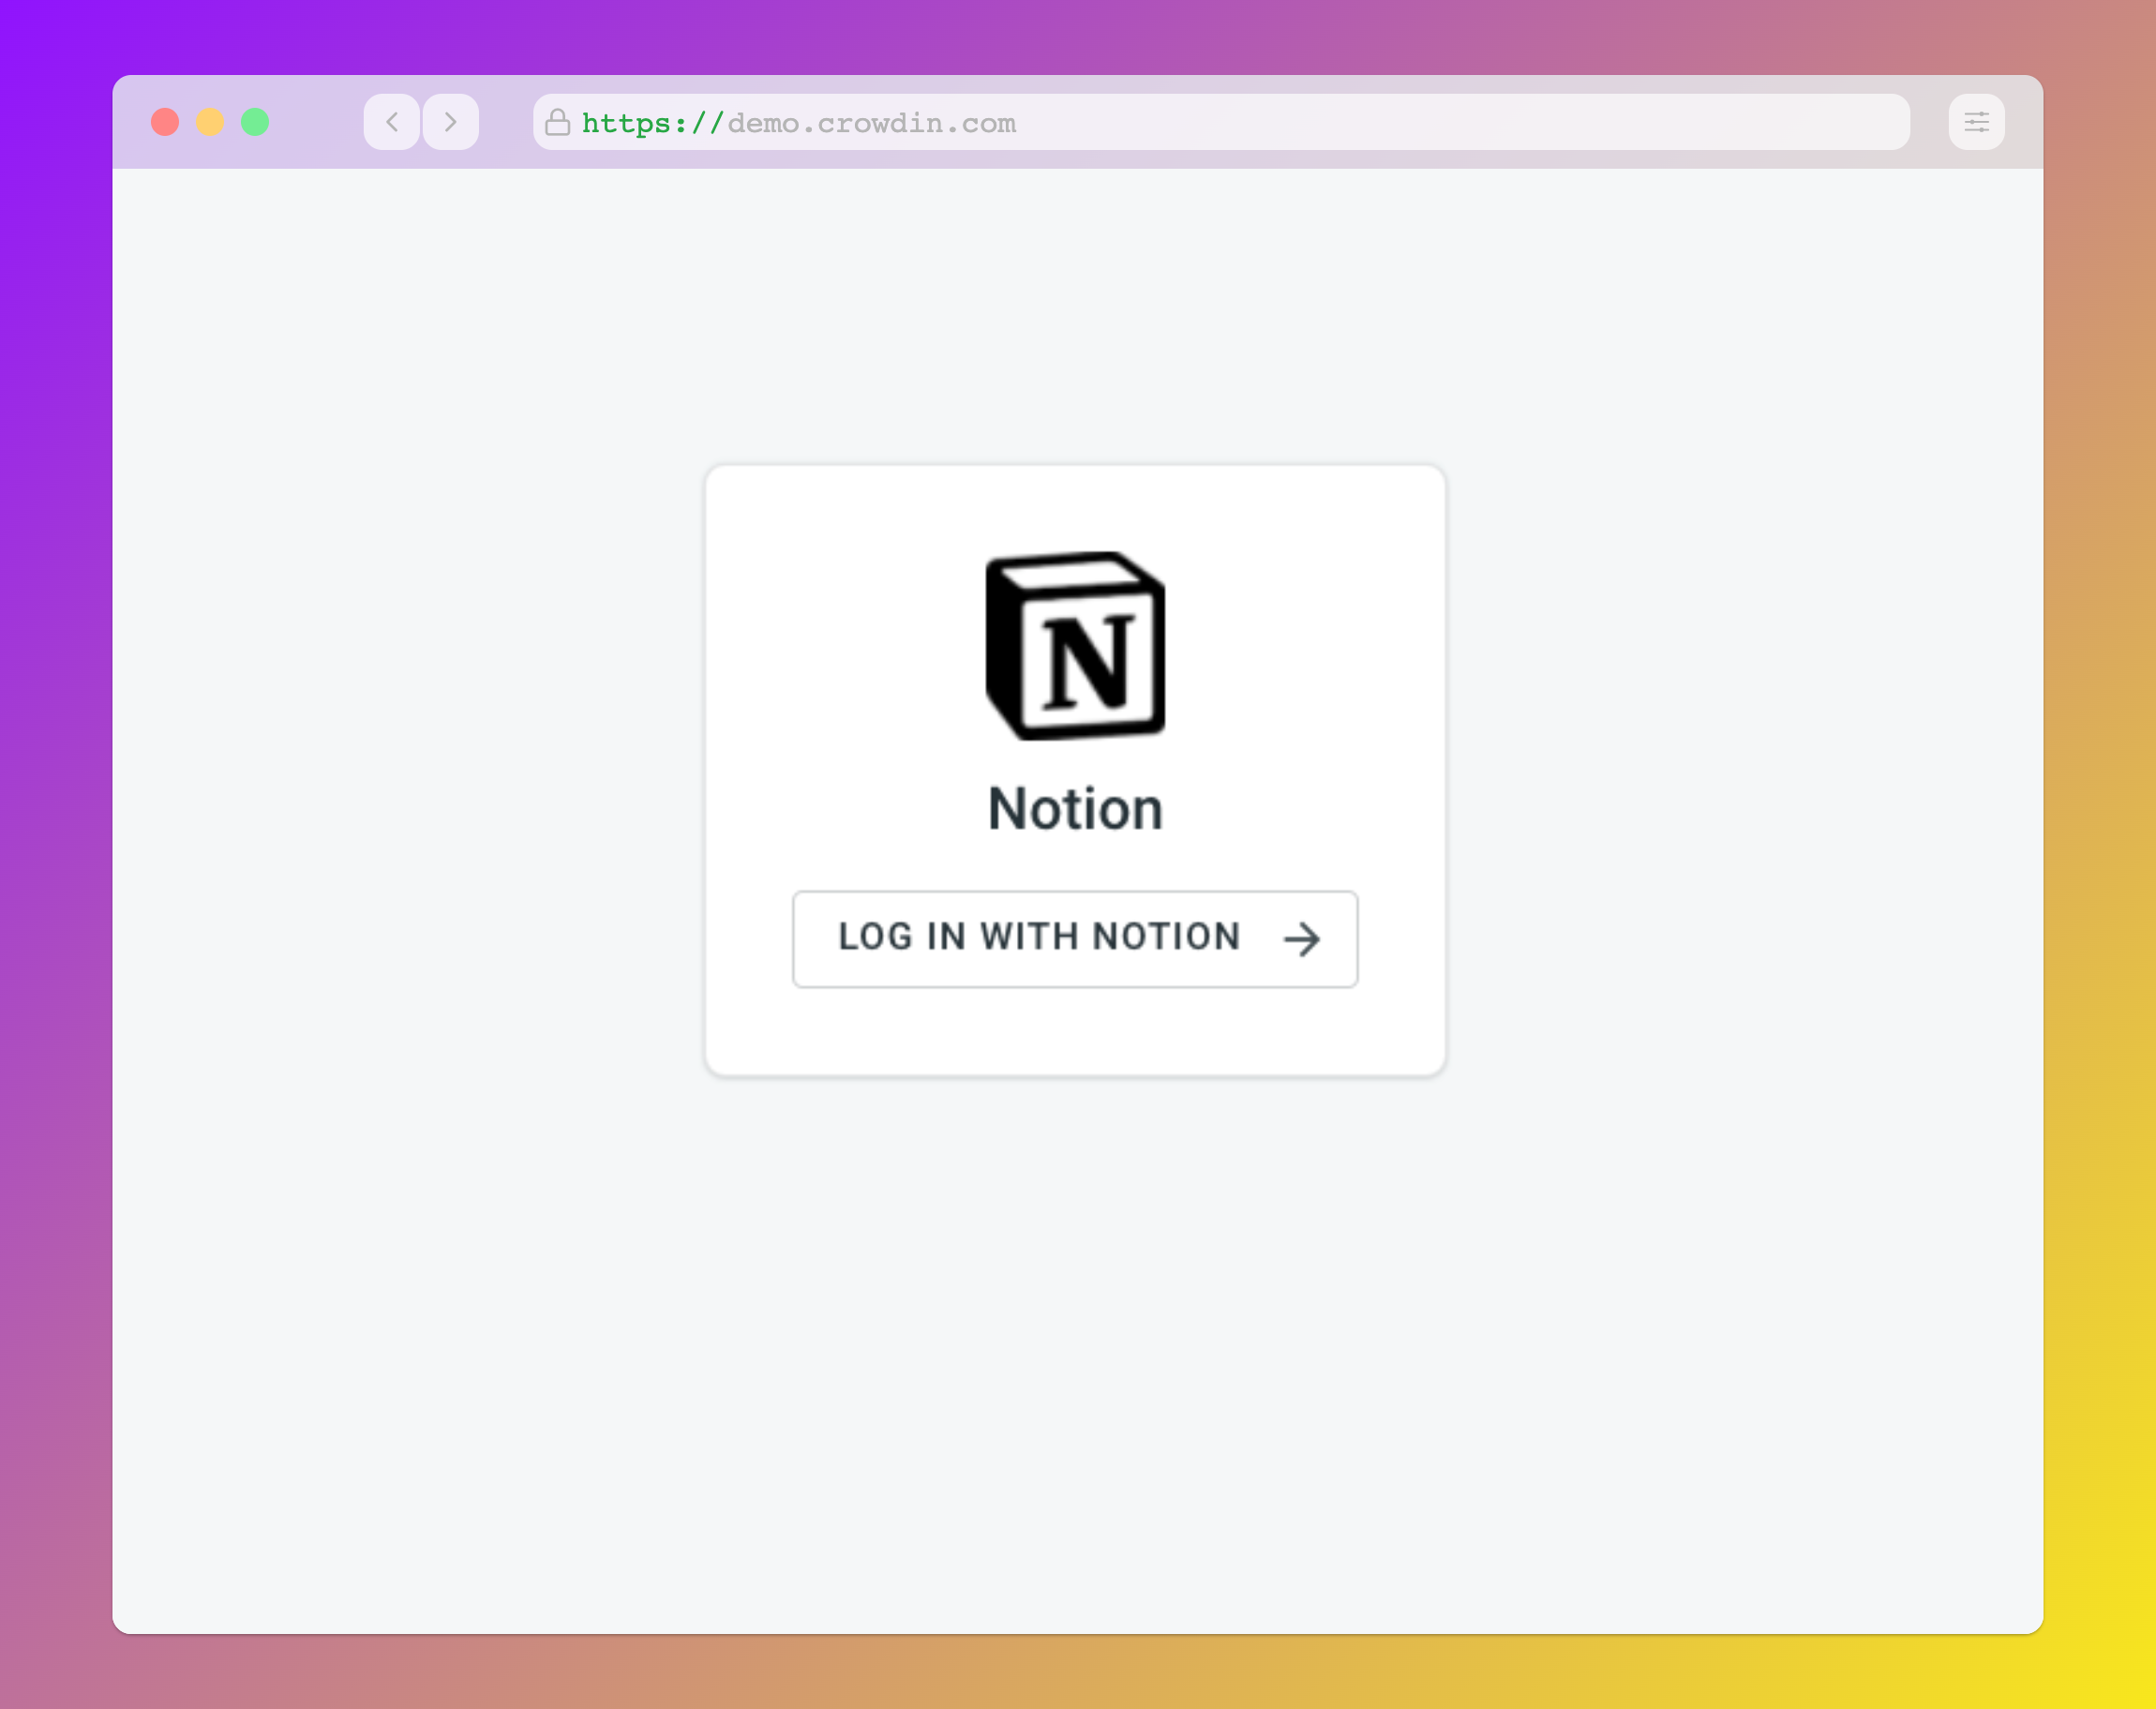Go forward with the browser forward arrow
The height and width of the screenshot is (1709, 2156).
click(x=451, y=122)
